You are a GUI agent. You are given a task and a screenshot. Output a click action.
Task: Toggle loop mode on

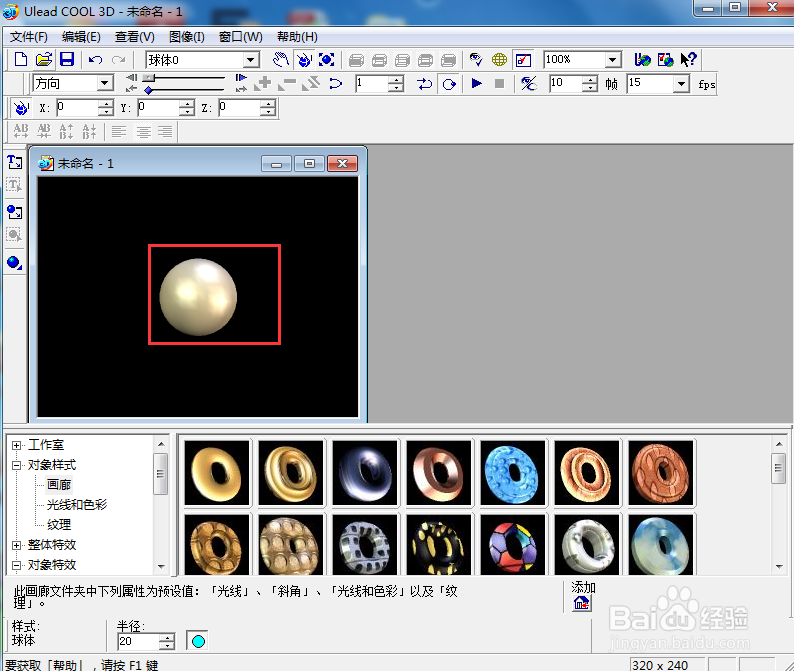pyautogui.click(x=449, y=84)
